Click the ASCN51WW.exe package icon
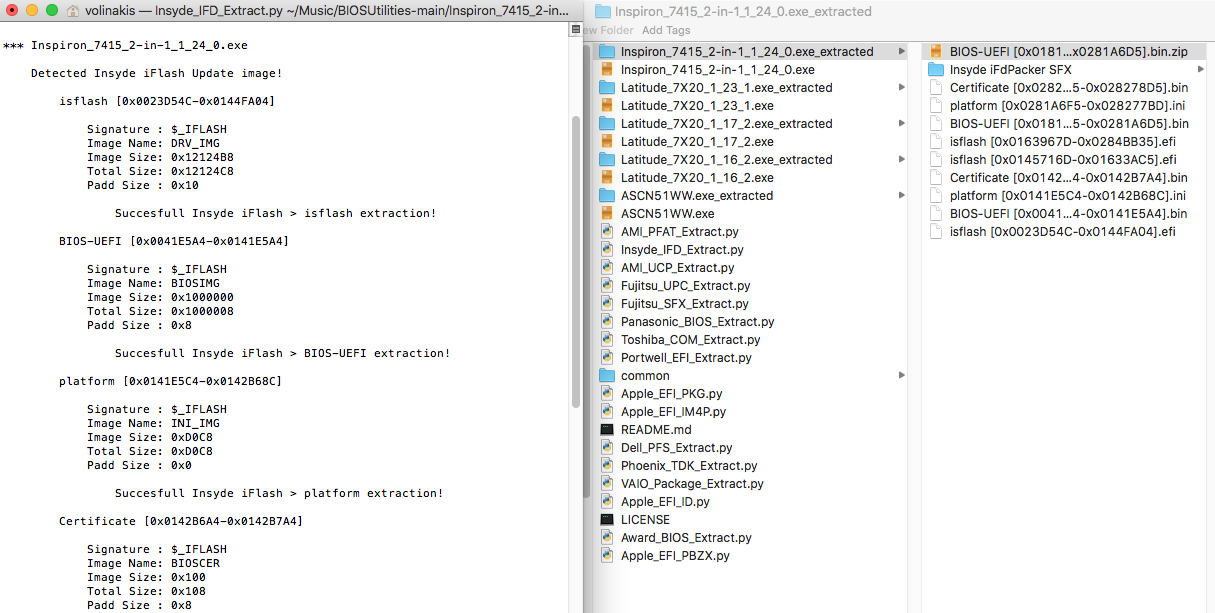Viewport: 1215px width, 613px height. pos(607,214)
